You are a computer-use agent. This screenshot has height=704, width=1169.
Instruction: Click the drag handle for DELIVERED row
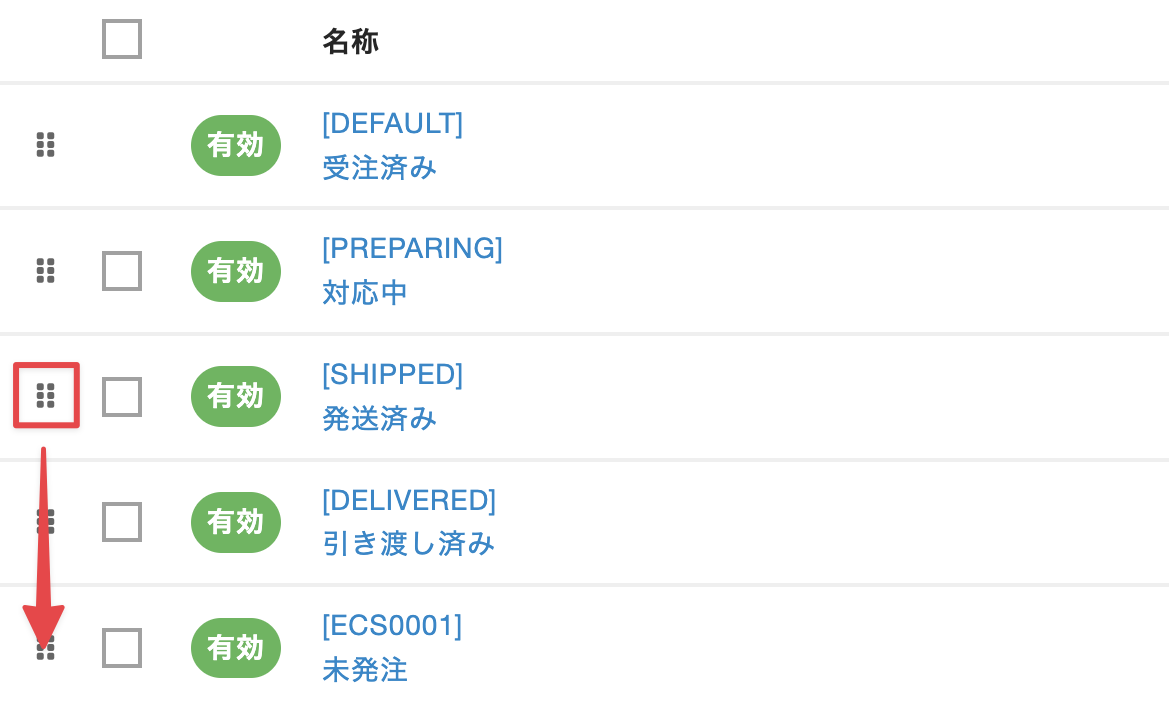pyautogui.click(x=45, y=521)
